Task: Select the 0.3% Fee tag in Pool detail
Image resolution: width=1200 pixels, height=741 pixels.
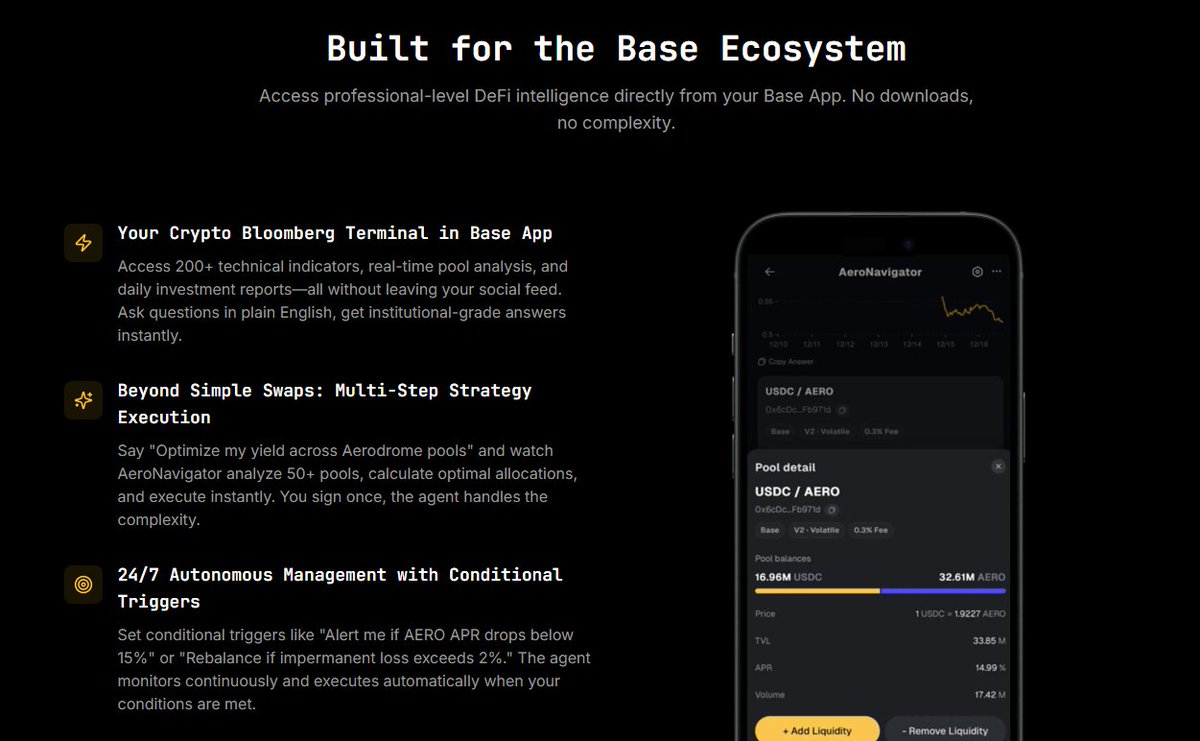Action: tap(870, 530)
